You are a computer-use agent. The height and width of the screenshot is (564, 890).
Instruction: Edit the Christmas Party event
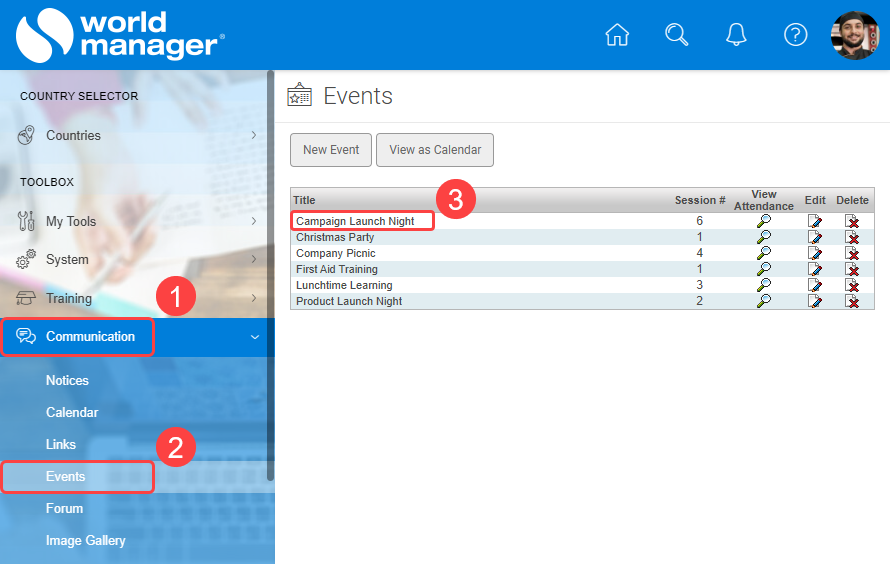tap(815, 237)
